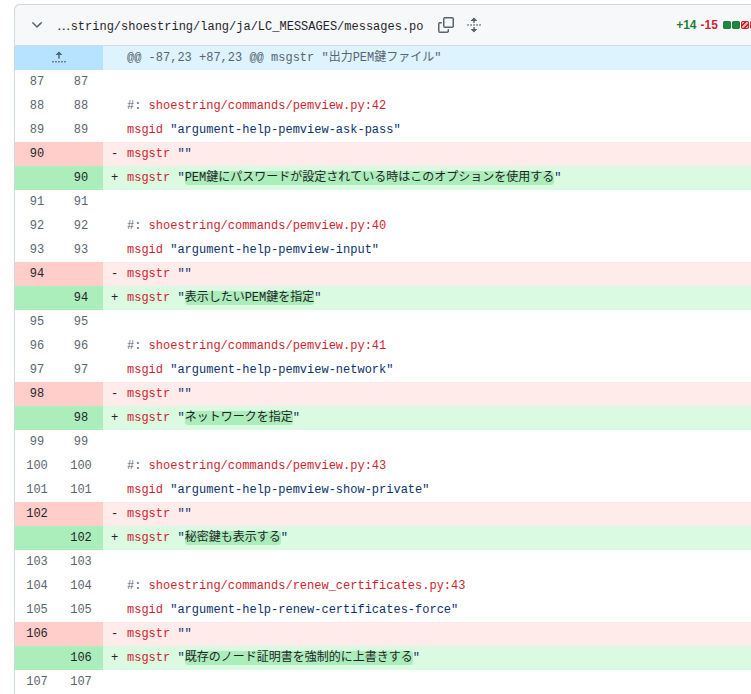This screenshot has height=694, width=751.
Task: Click added line number 94
Action: pyautogui.click(x=81, y=297)
